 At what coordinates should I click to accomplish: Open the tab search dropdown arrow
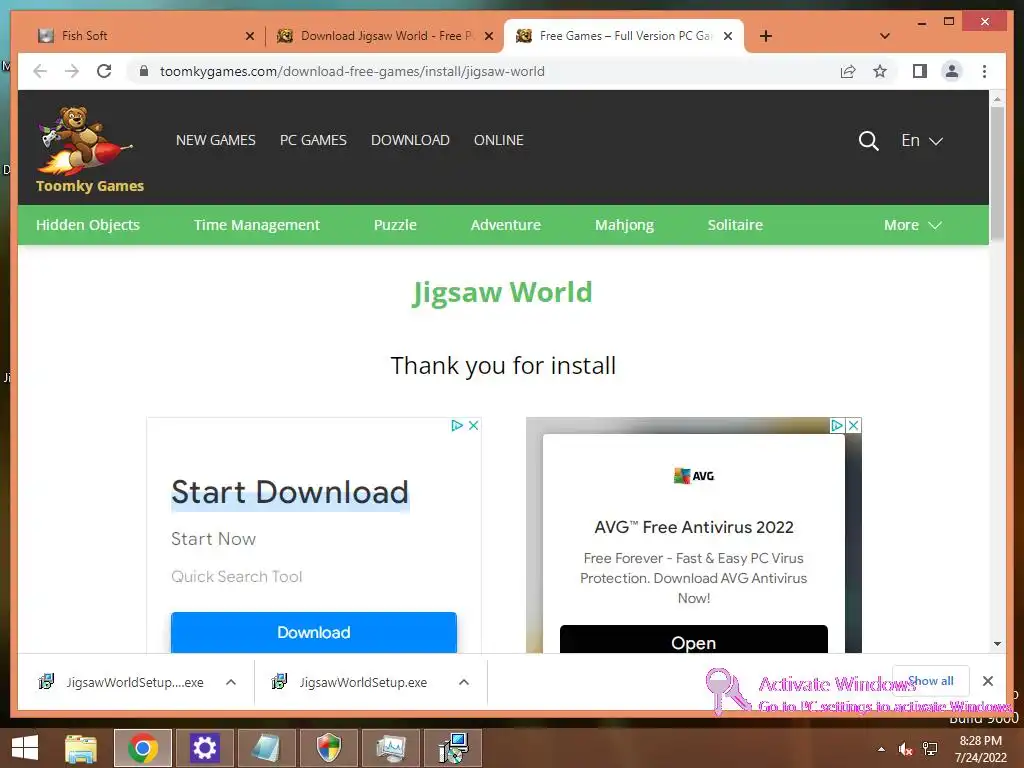tap(885, 36)
